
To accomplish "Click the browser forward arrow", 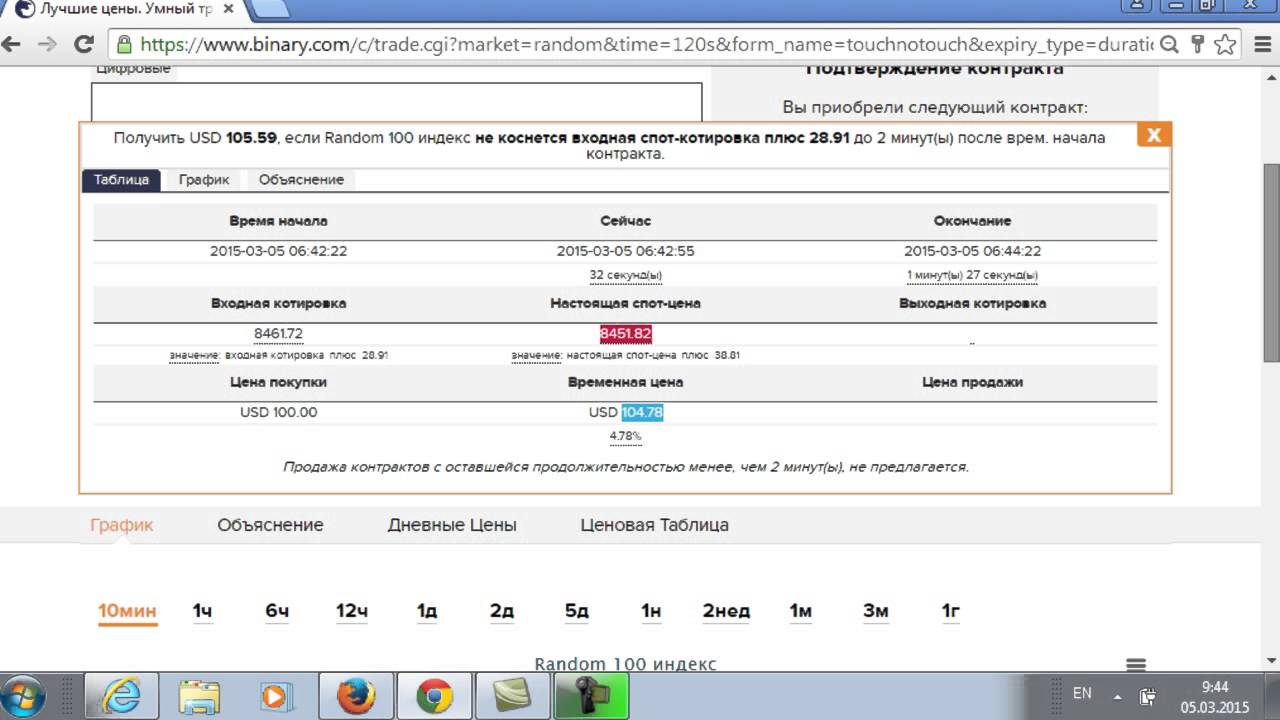I will pos(46,44).
